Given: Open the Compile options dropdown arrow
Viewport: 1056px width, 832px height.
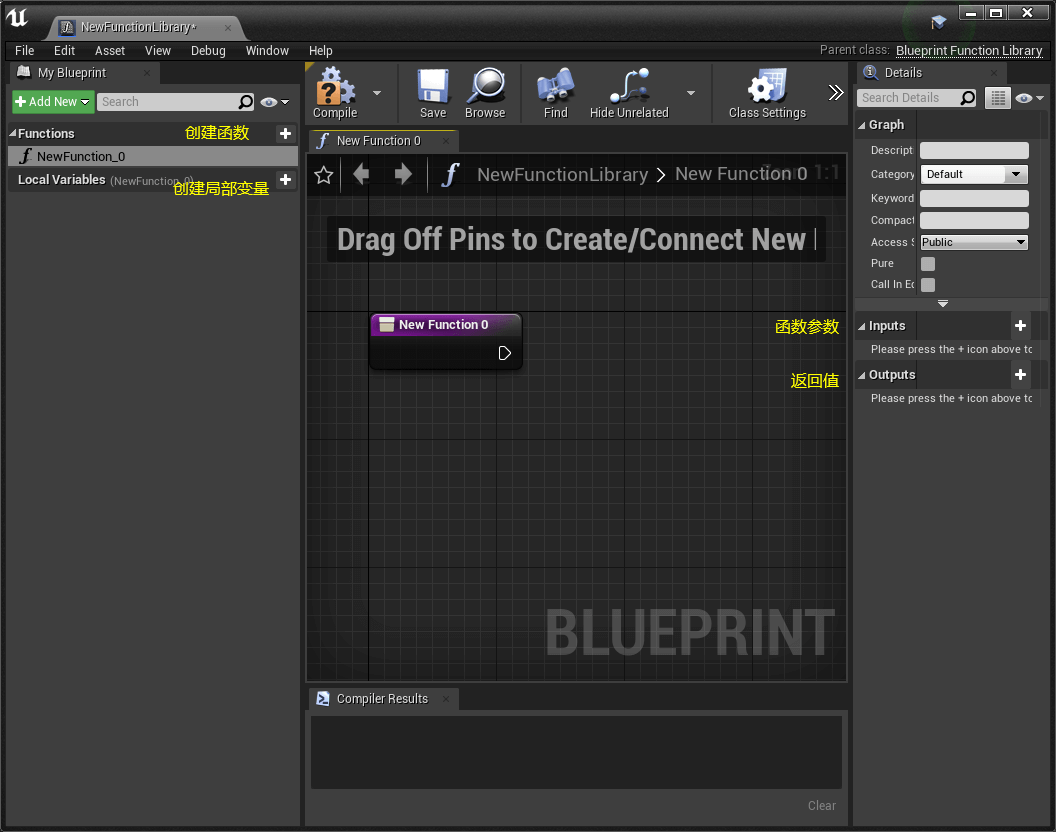Looking at the screenshot, I should tap(377, 93).
